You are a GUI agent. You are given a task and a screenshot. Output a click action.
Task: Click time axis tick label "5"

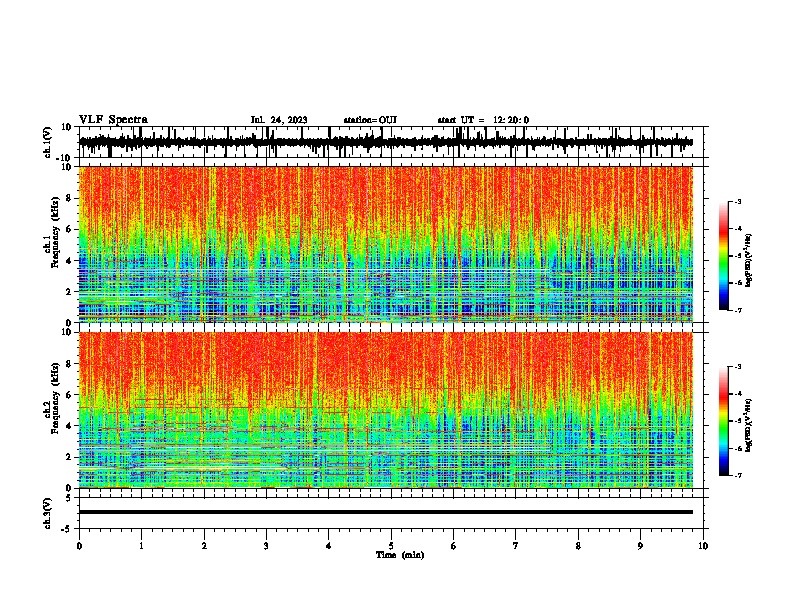click(391, 546)
